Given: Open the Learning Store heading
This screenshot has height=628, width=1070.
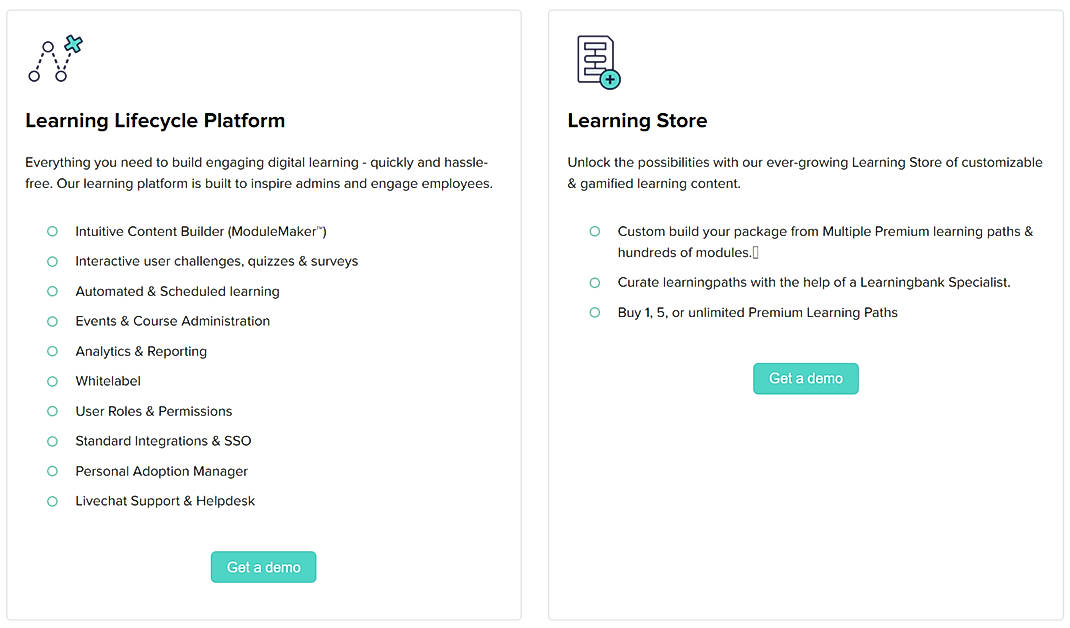Looking at the screenshot, I should click(x=637, y=120).
